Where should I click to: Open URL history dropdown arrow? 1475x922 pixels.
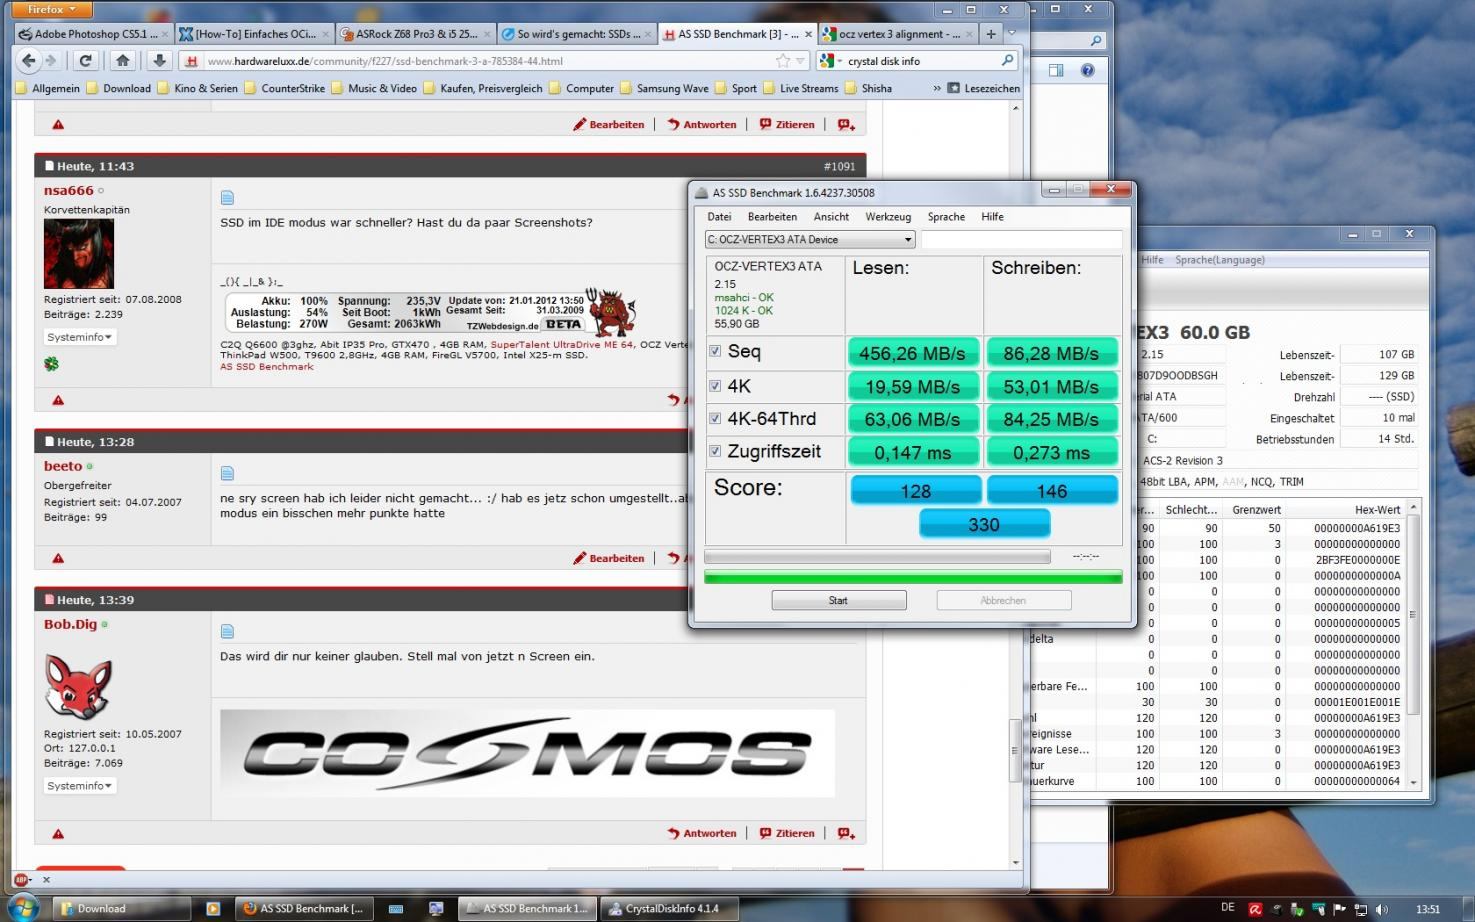[x=802, y=61]
